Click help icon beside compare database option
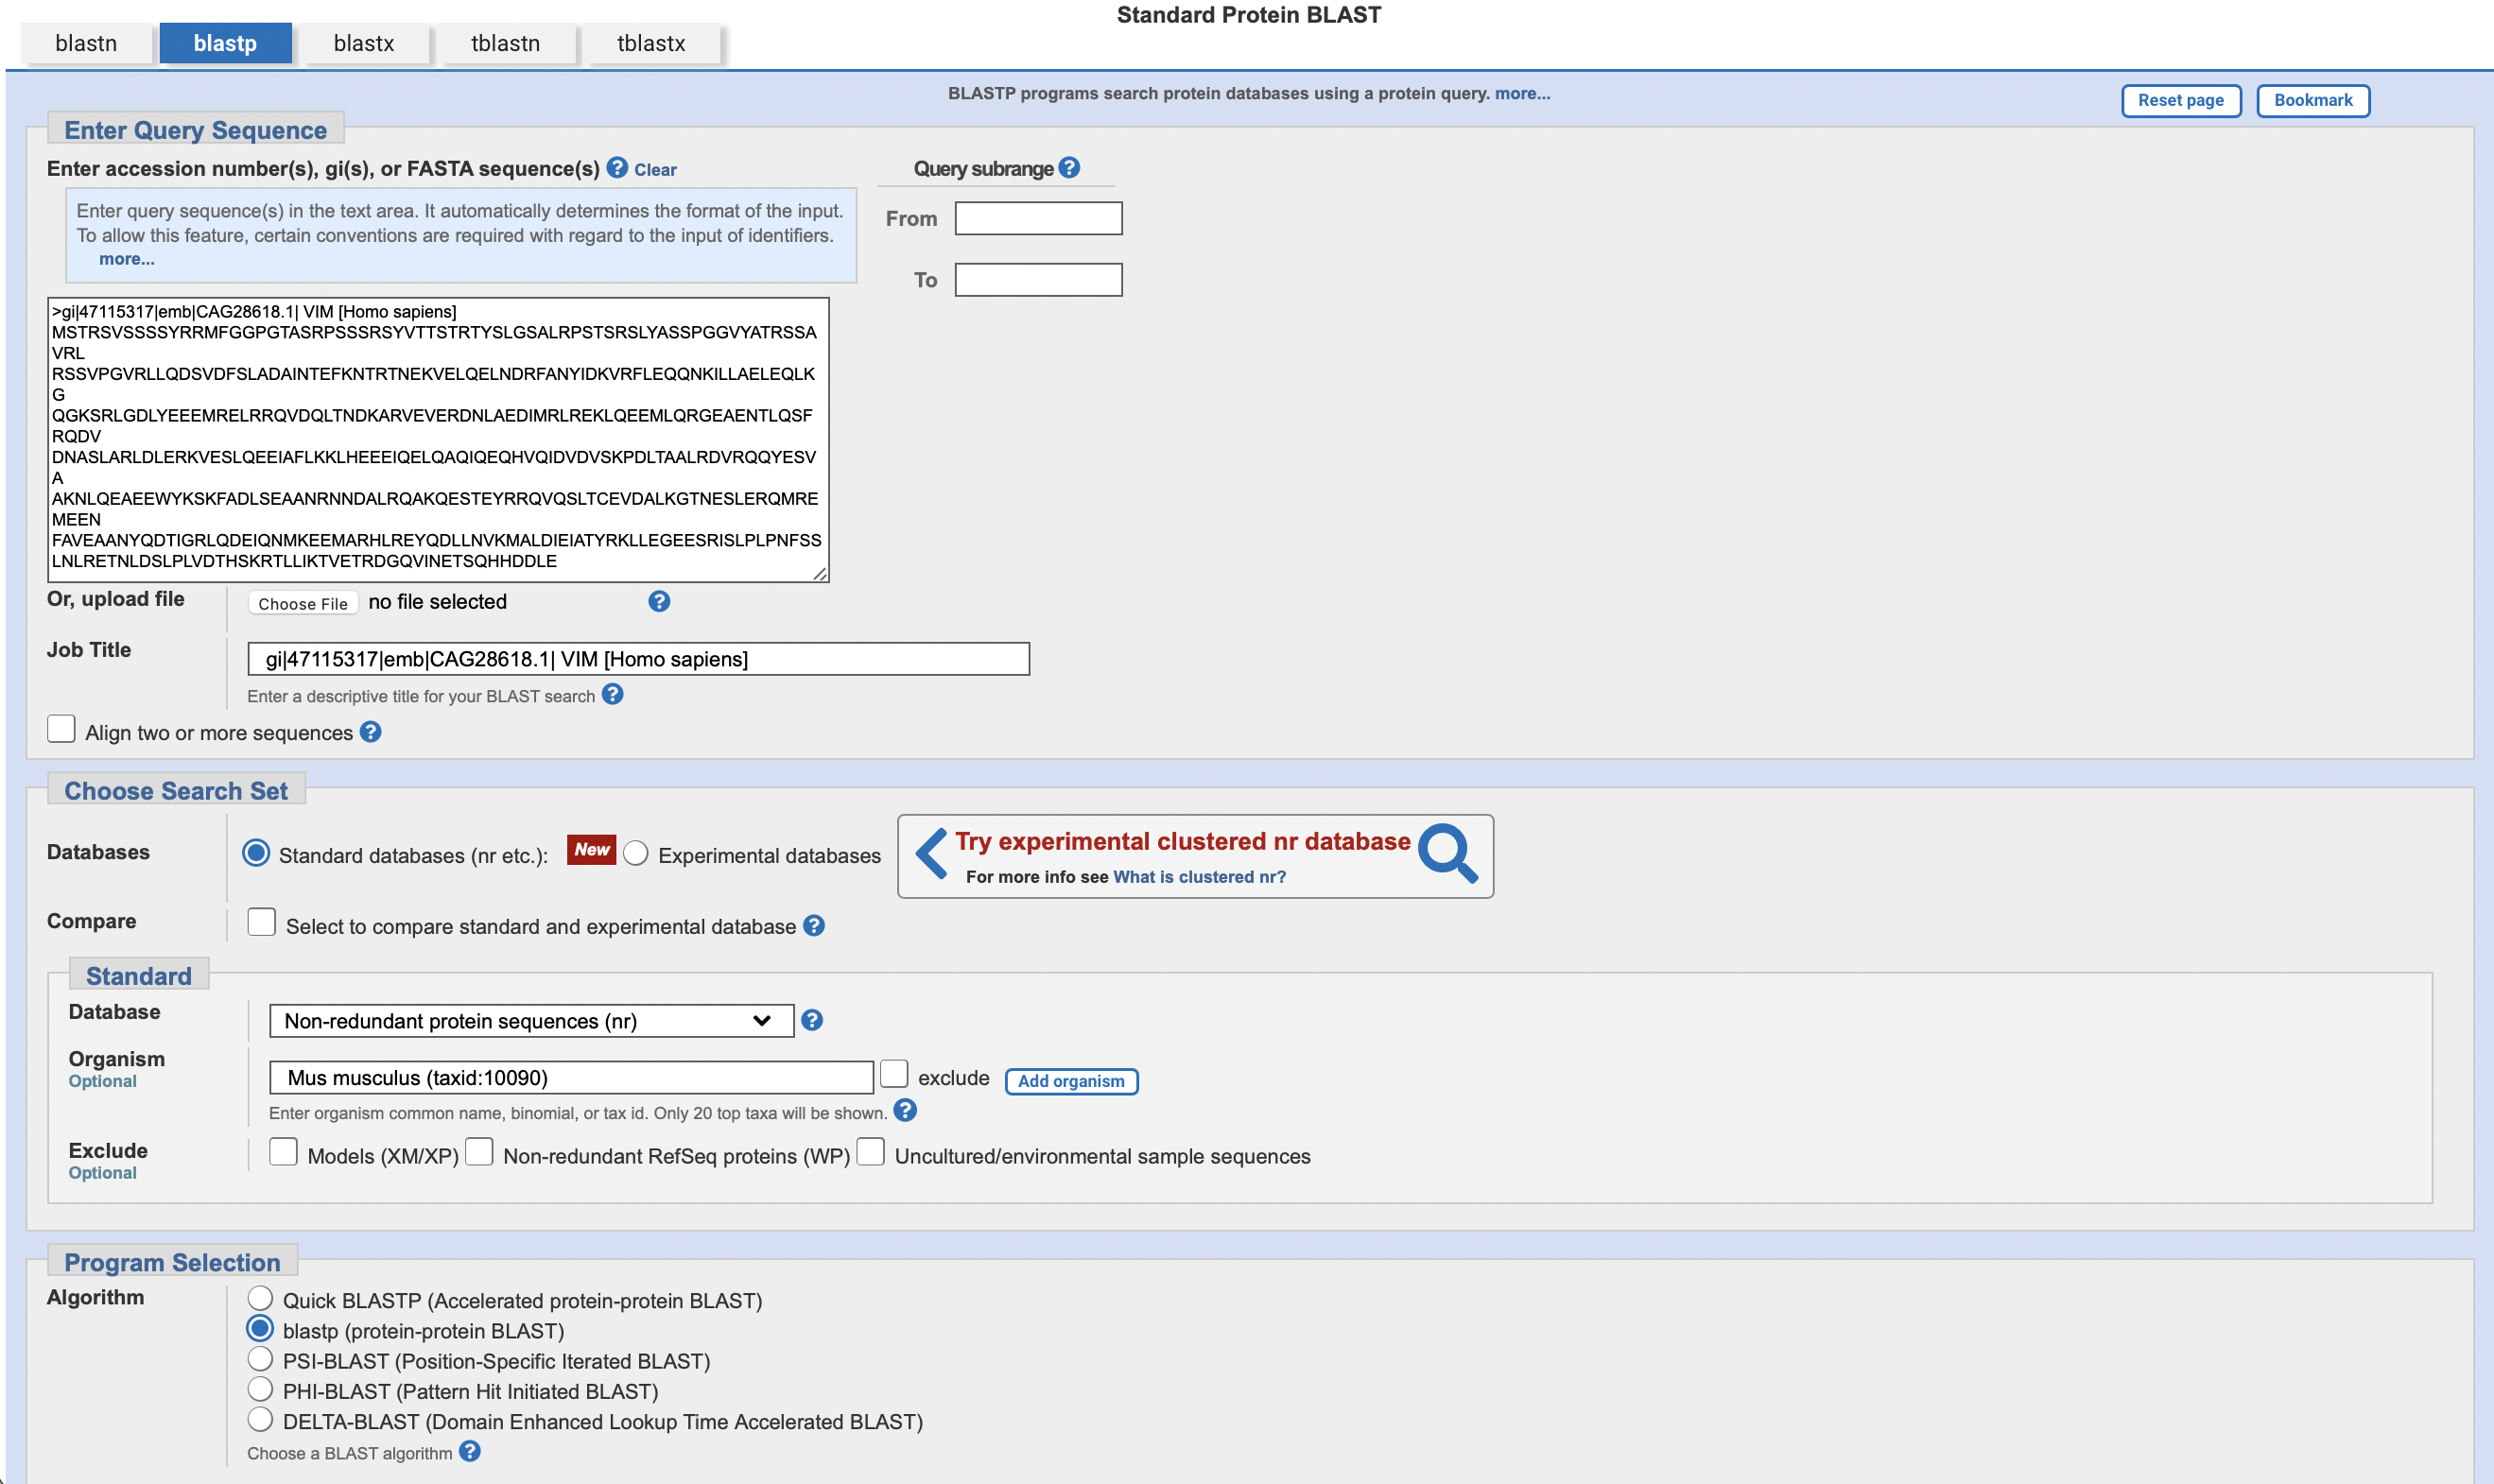Image resolution: width=2494 pixels, height=1484 pixels. pos(814,926)
